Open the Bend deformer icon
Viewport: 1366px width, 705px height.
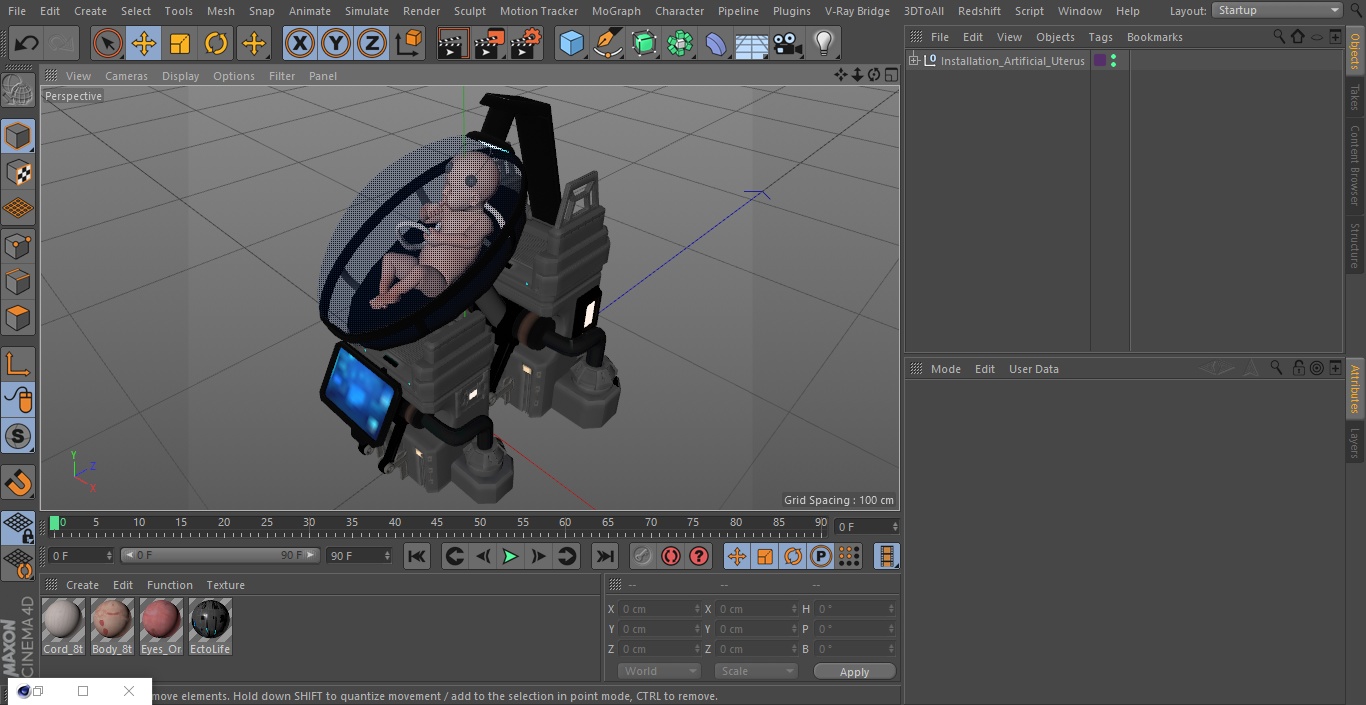[x=716, y=44]
